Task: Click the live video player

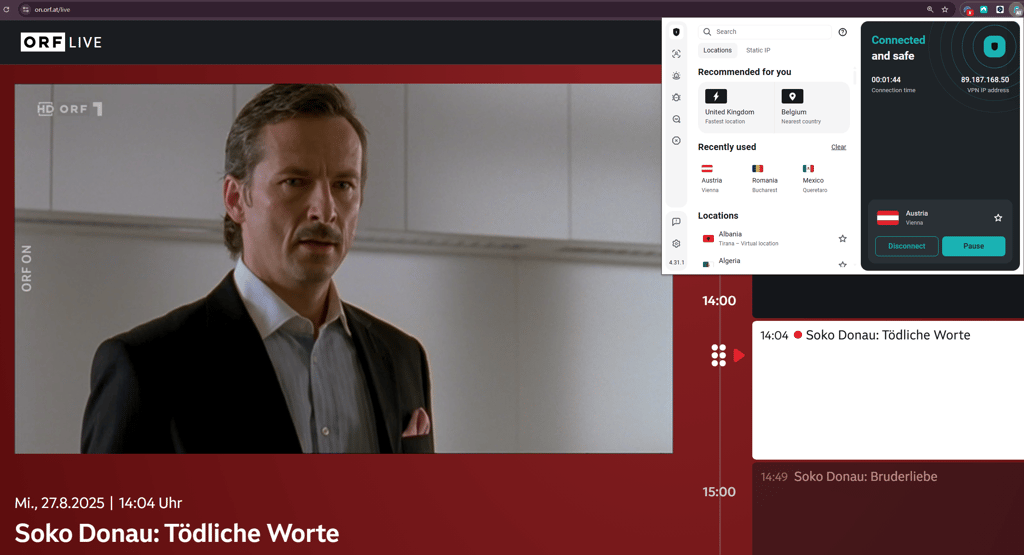Action: click(x=344, y=268)
